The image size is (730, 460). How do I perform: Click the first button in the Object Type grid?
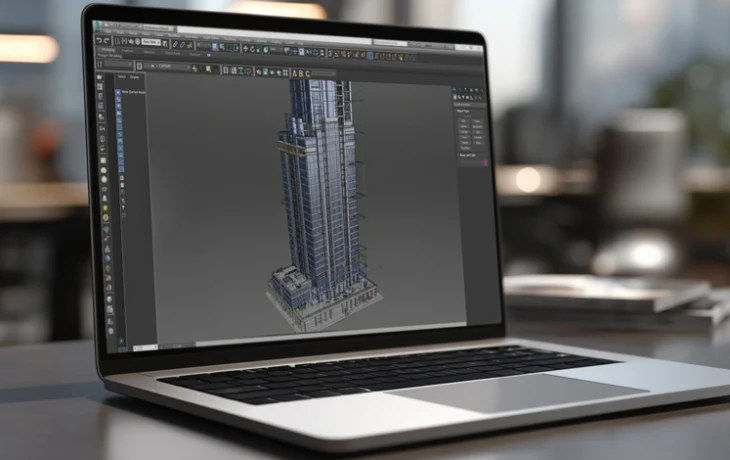[x=465, y=121]
